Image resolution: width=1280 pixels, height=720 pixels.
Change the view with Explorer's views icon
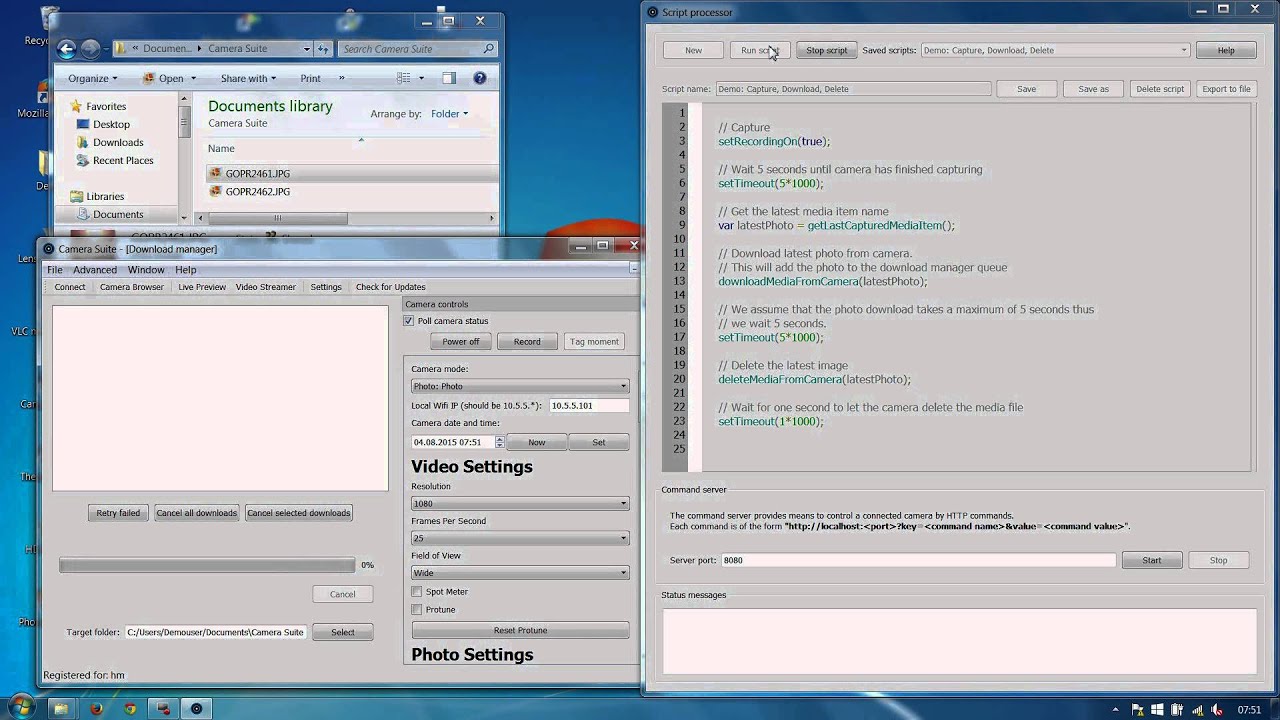(403, 78)
